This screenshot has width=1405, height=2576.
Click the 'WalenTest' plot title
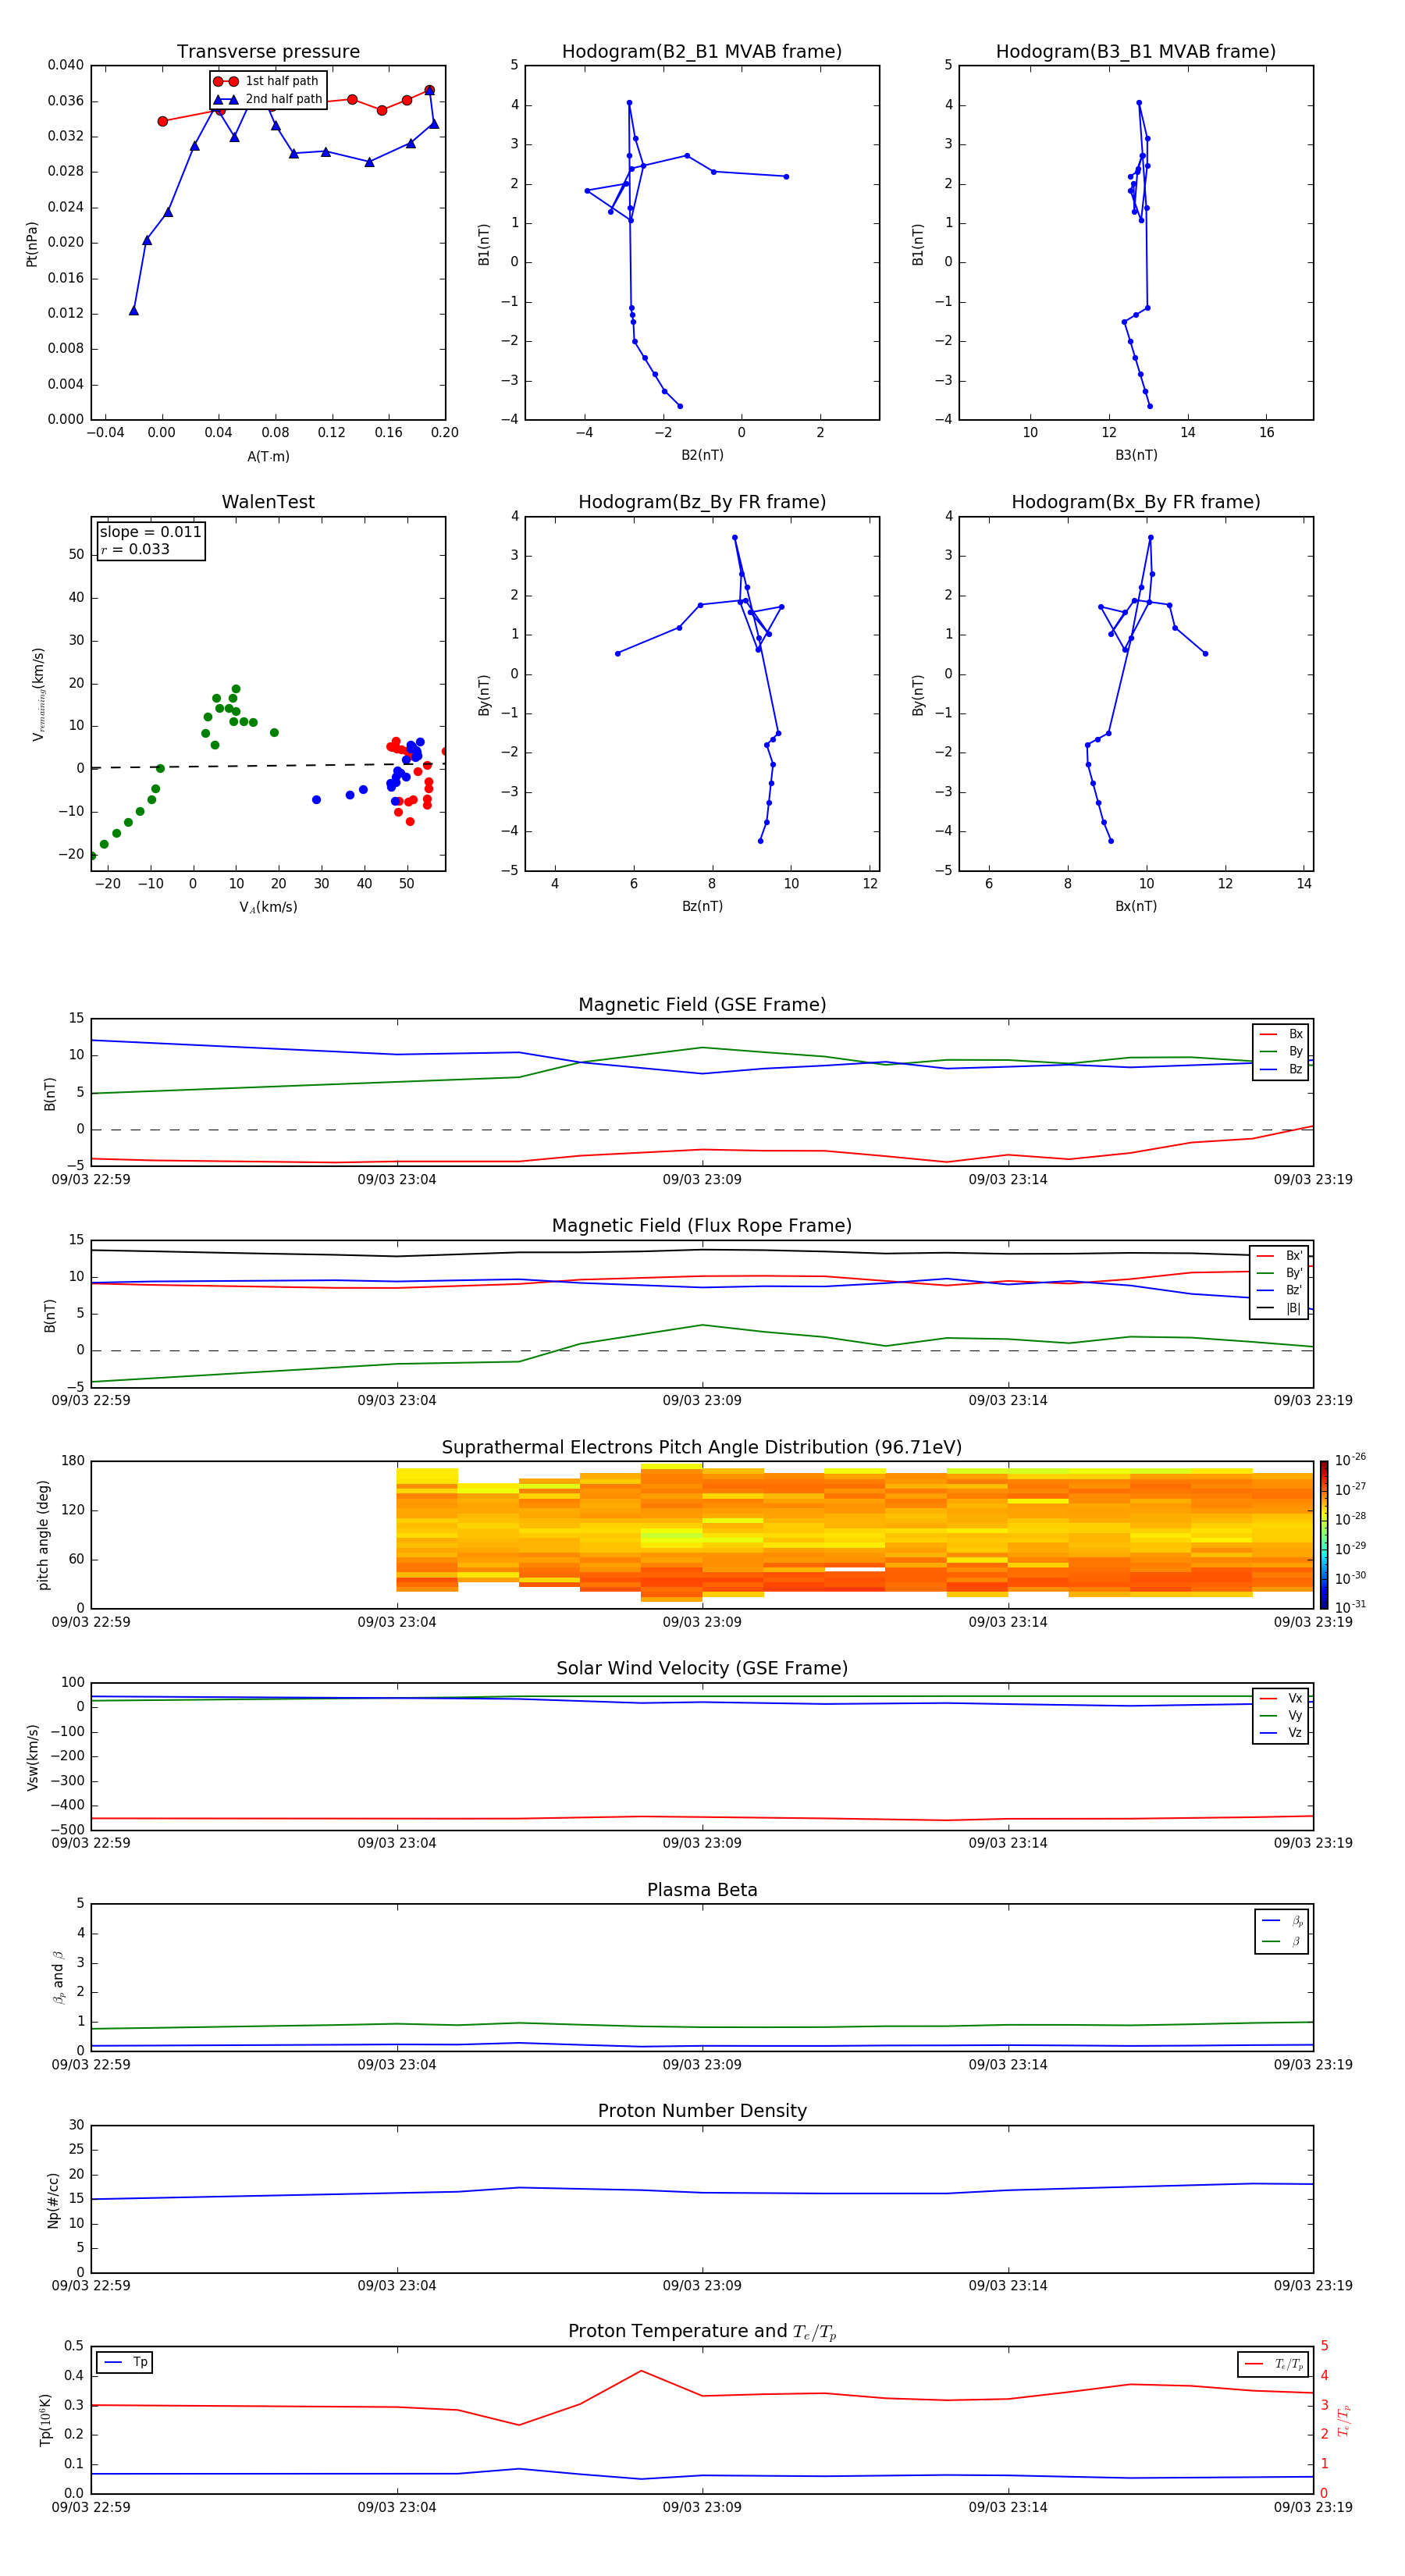268,502
